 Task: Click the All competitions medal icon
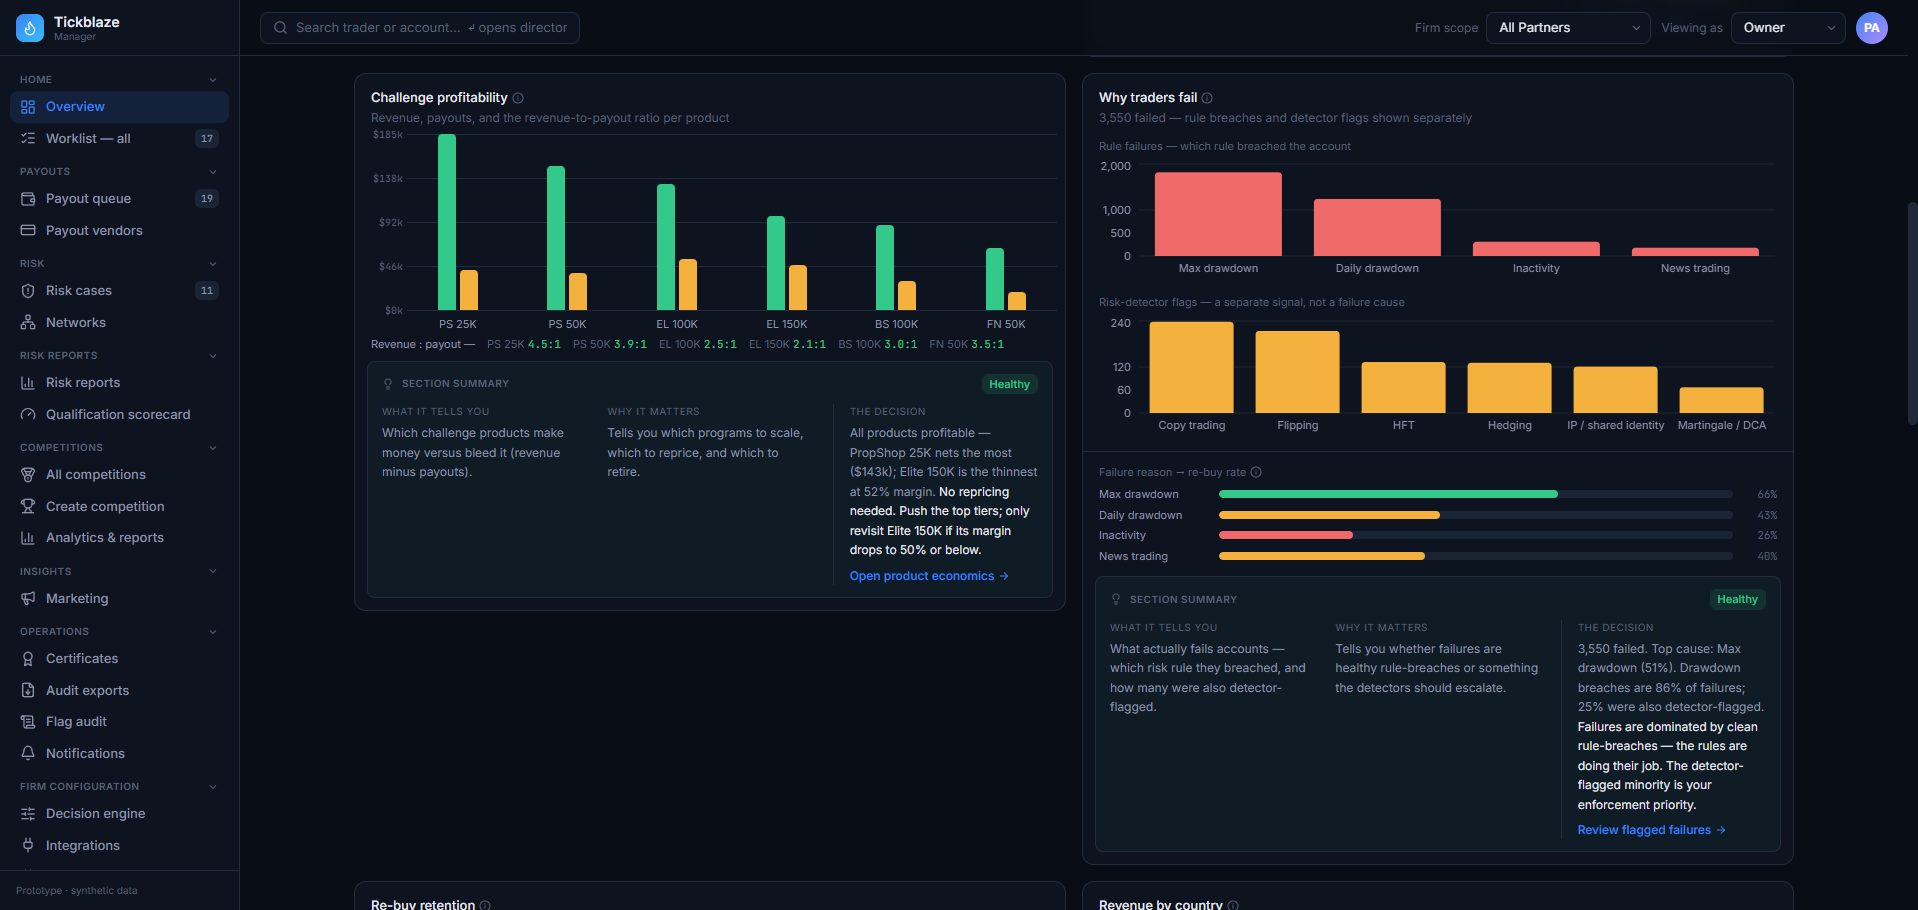point(28,475)
